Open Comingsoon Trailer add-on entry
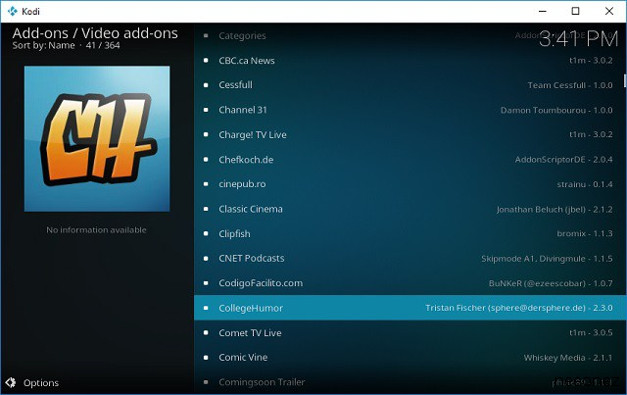Image resolution: width=627 pixels, height=395 pixels. click(x=410, y=382)
